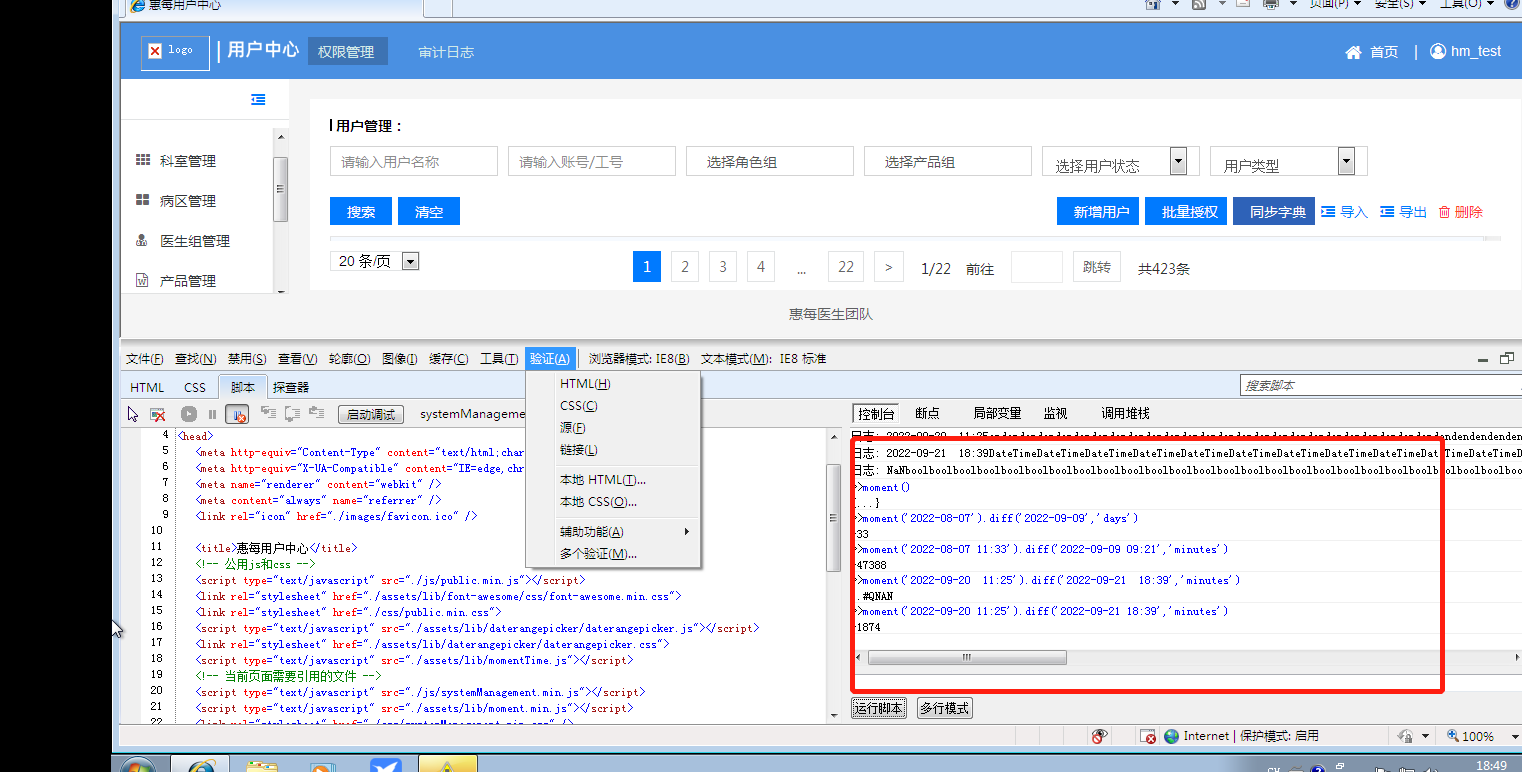Open the 查找(N) menu
The width and height of the screenshot is (1522, 772).
click(195, 359)
